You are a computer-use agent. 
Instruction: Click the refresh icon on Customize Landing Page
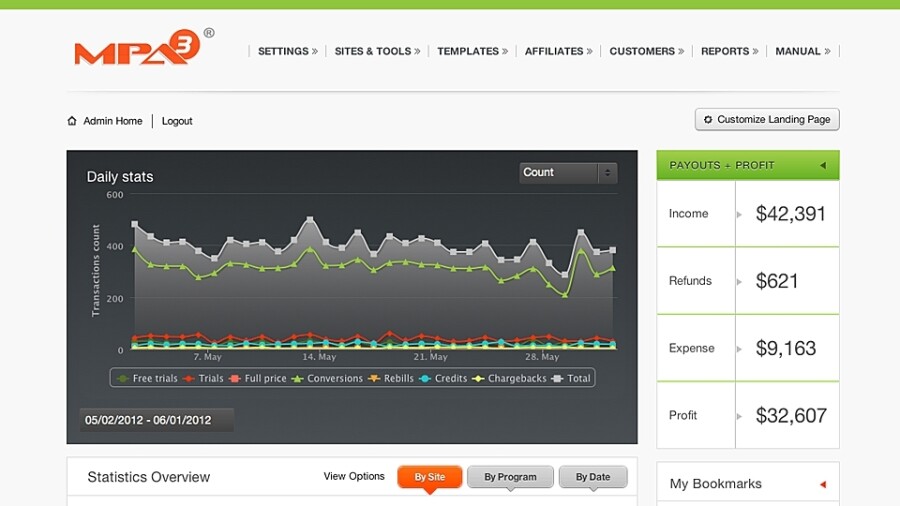pyautogui.click(x=708, y=120)
